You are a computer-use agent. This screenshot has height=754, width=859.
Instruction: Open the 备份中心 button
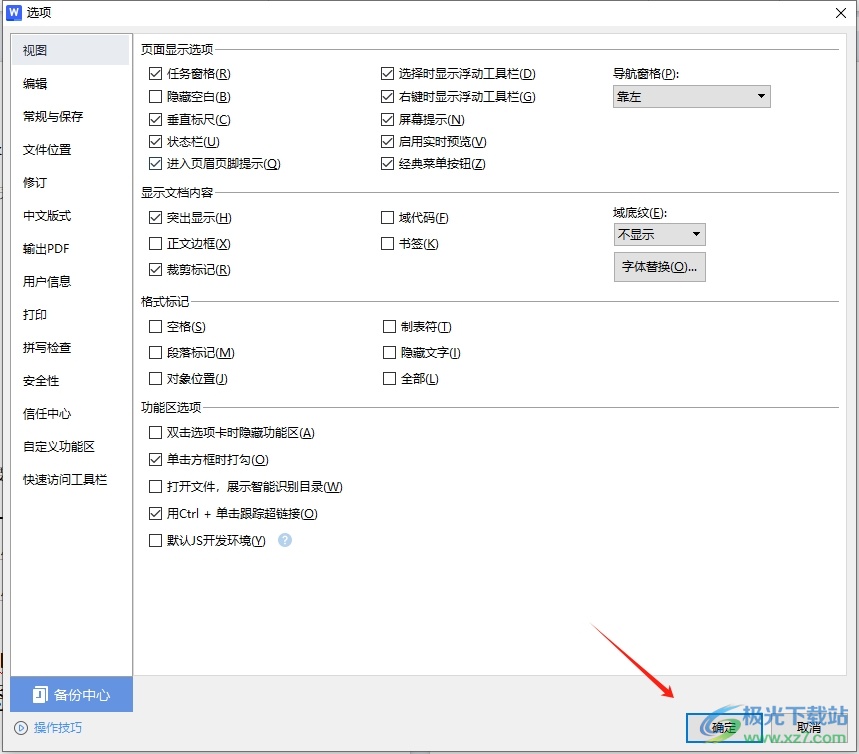(x=71, y=694)
